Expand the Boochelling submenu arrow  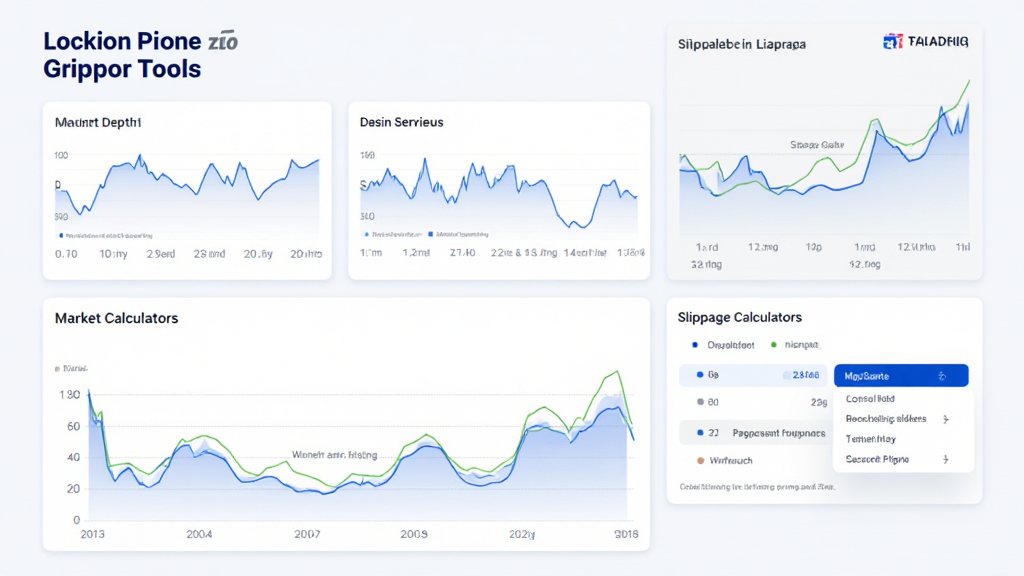point(945,419)
